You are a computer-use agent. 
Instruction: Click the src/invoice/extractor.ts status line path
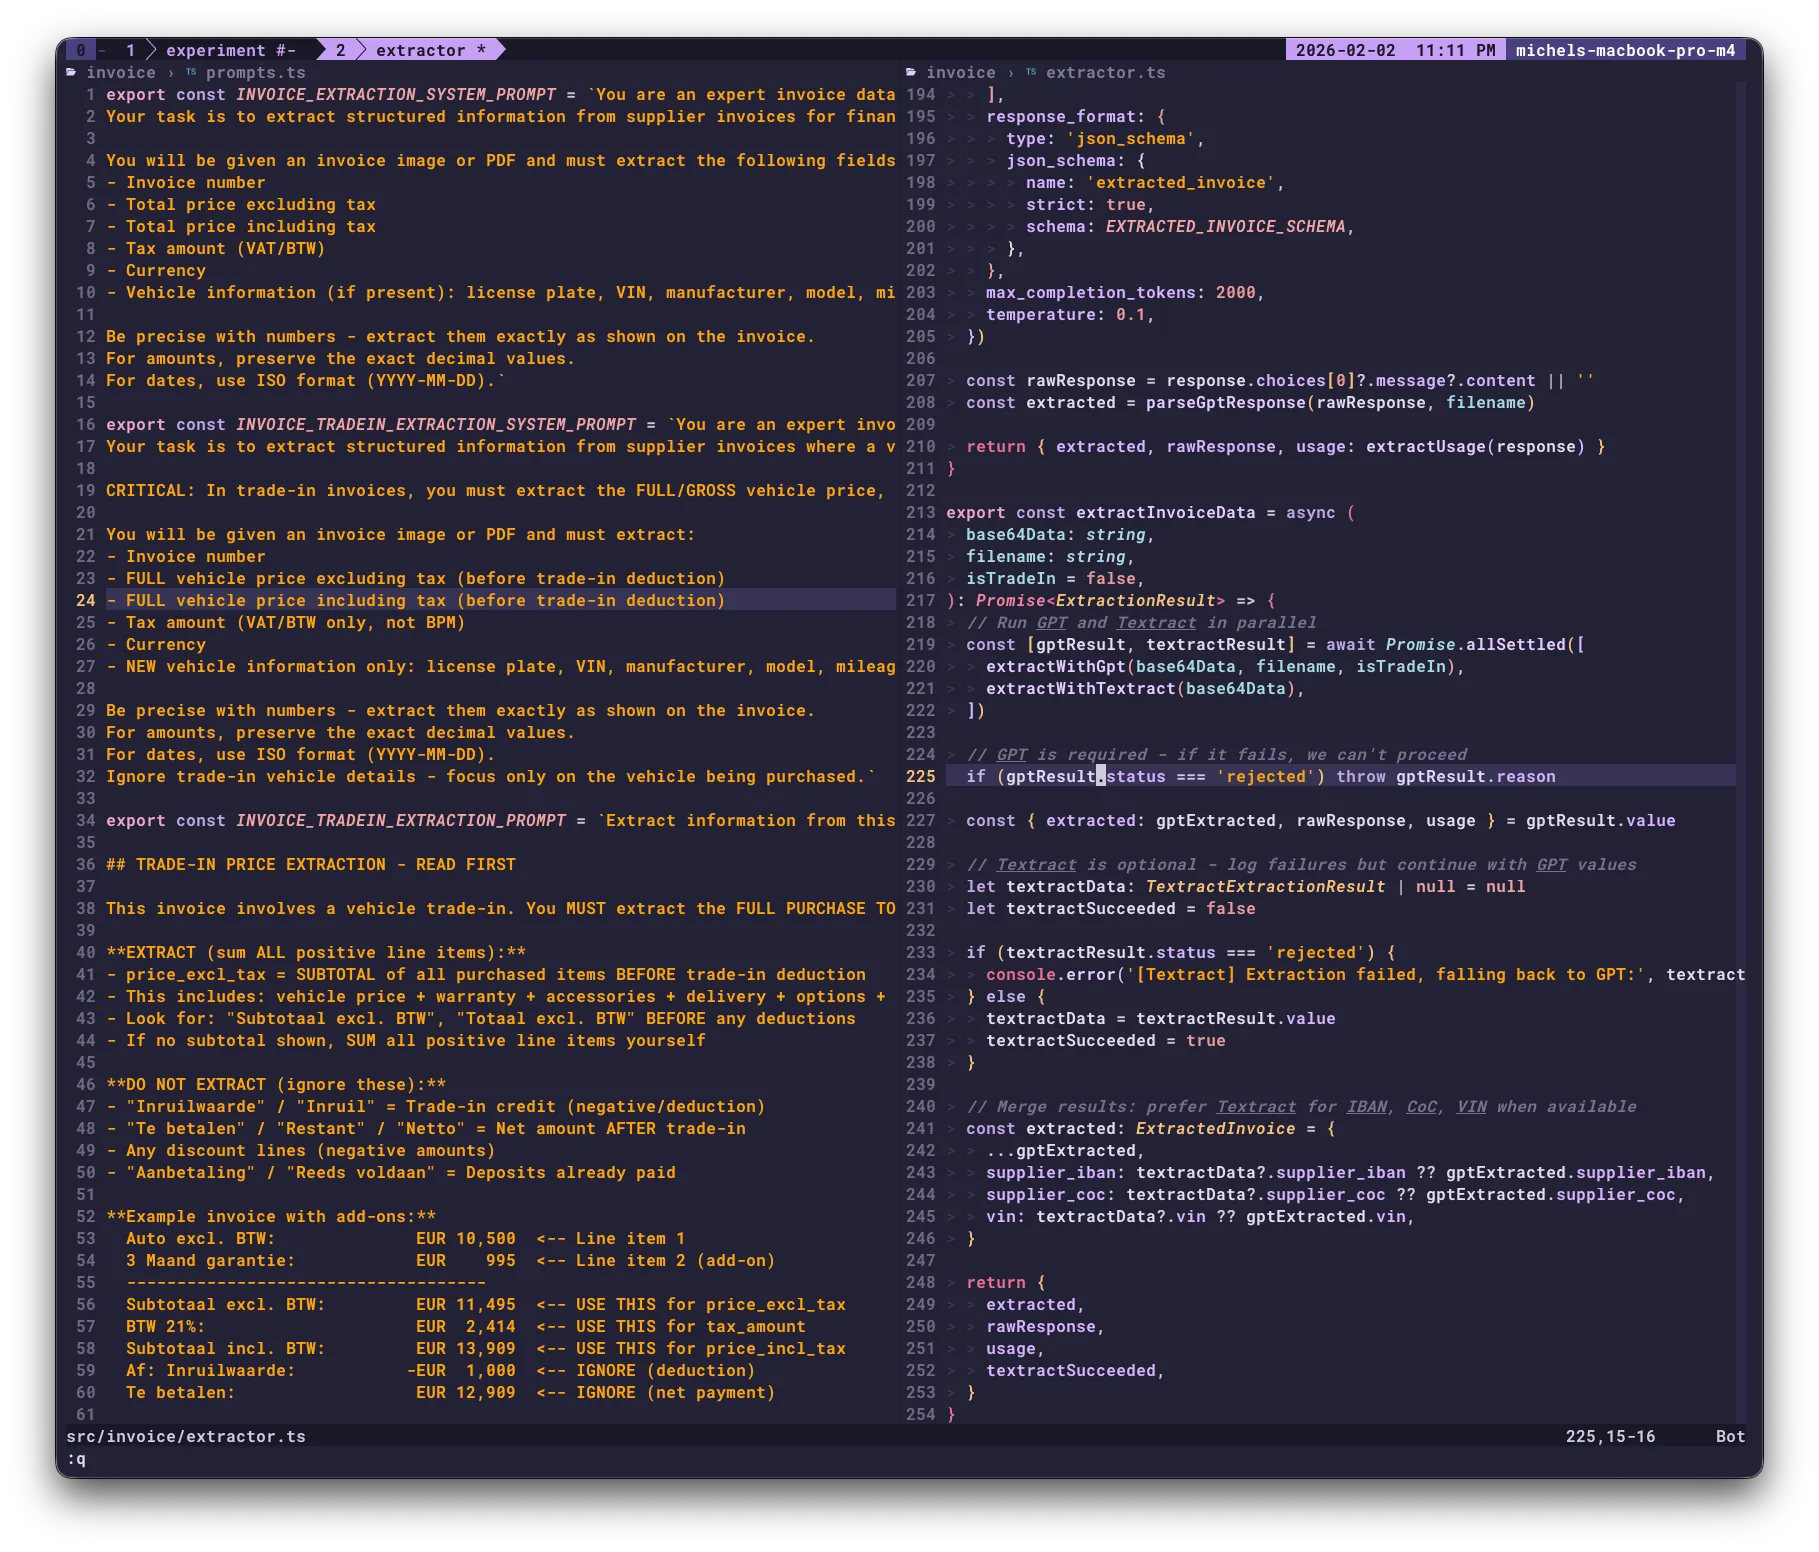click(186, 1437)
